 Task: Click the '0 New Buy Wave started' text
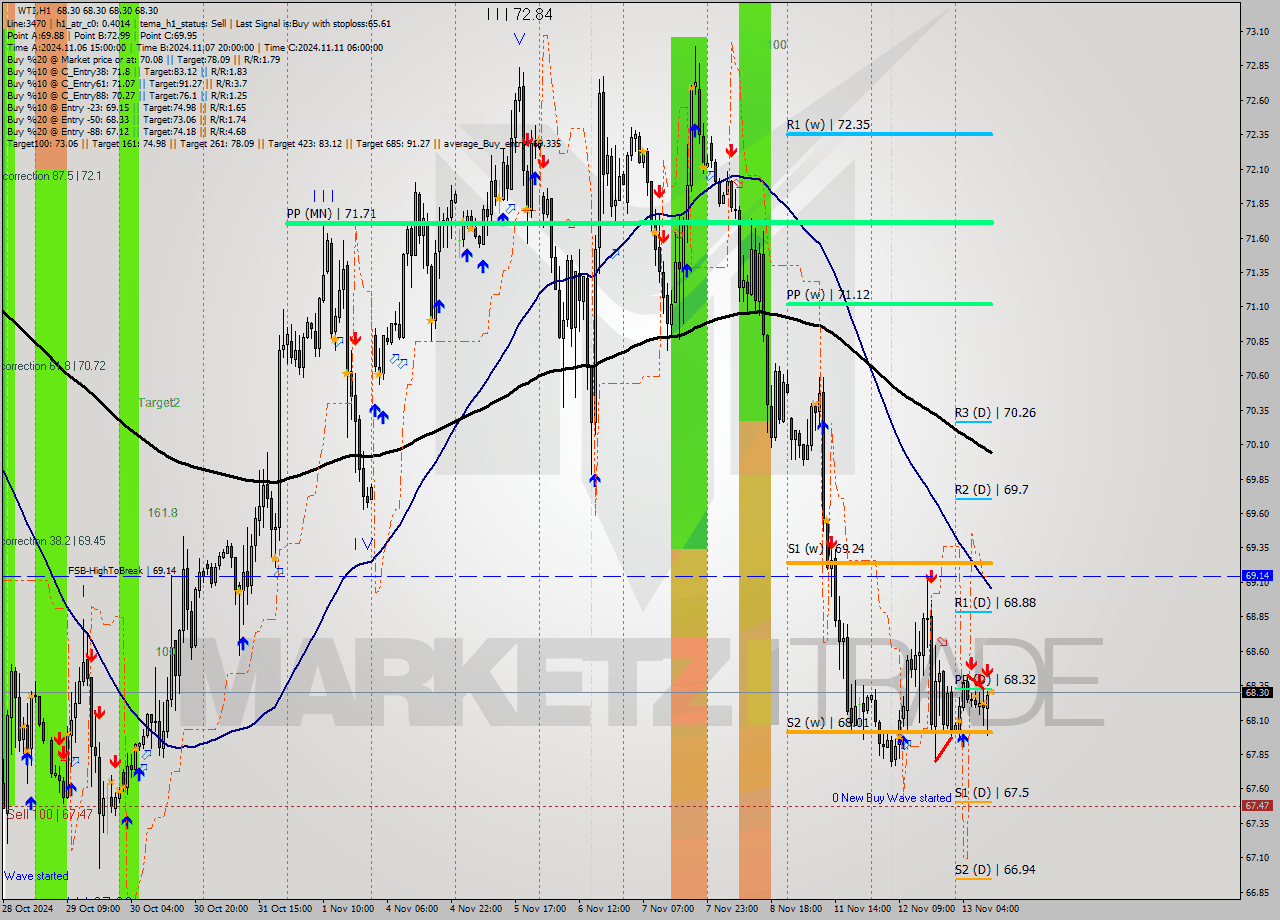point(892,798)
